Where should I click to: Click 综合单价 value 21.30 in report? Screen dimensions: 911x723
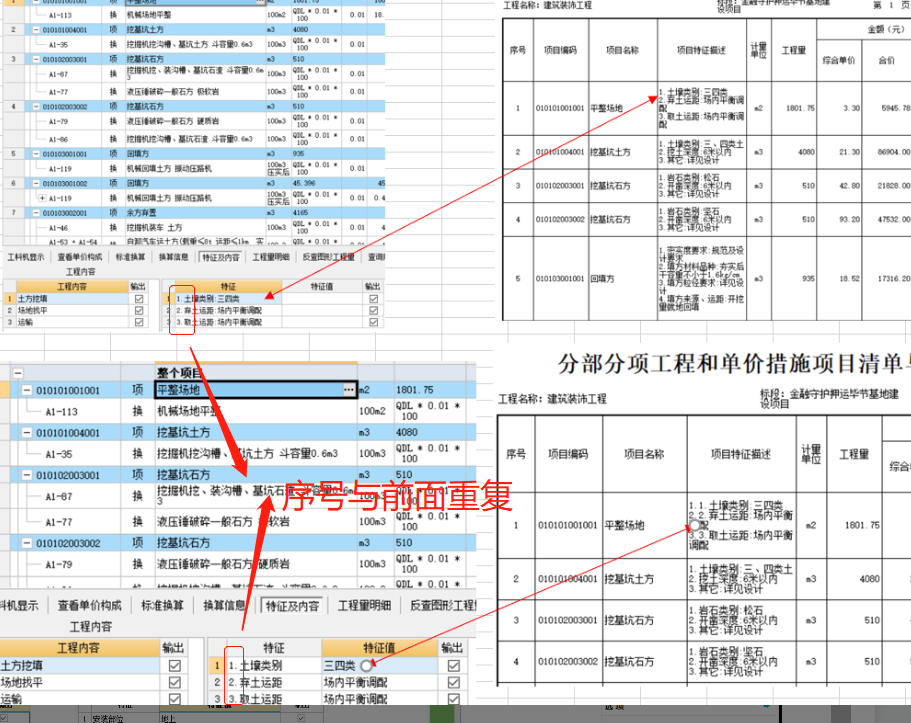pyautogui.click(x=849, y=152)
